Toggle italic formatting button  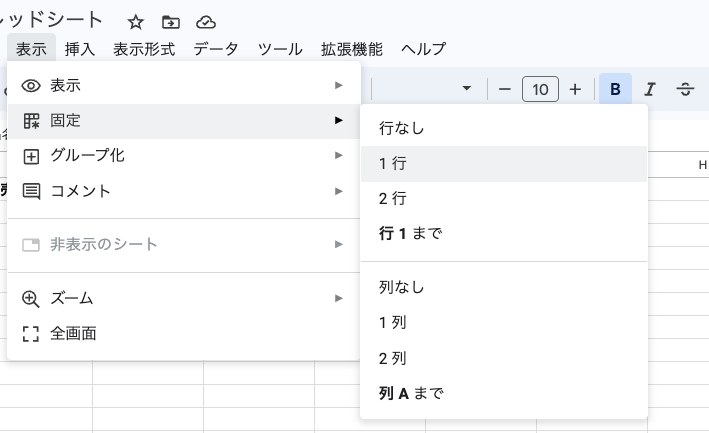650,89
